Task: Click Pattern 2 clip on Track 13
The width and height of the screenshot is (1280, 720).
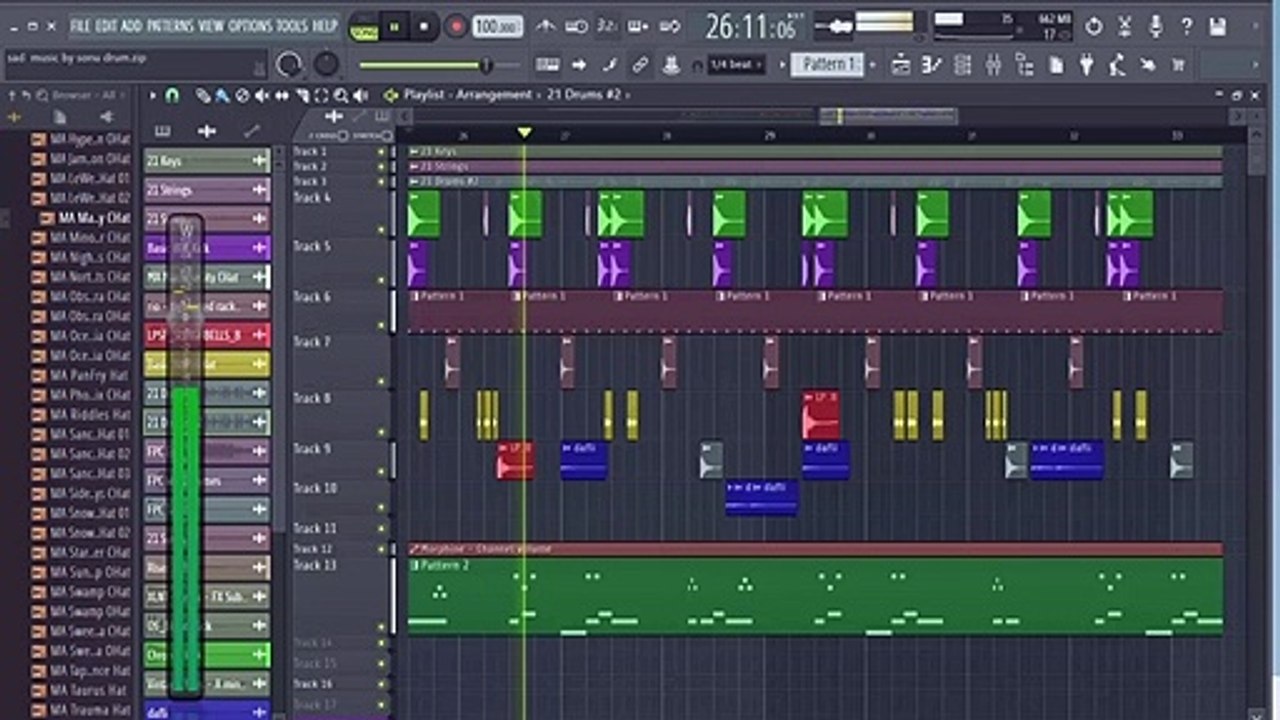Action: (815, 596)
